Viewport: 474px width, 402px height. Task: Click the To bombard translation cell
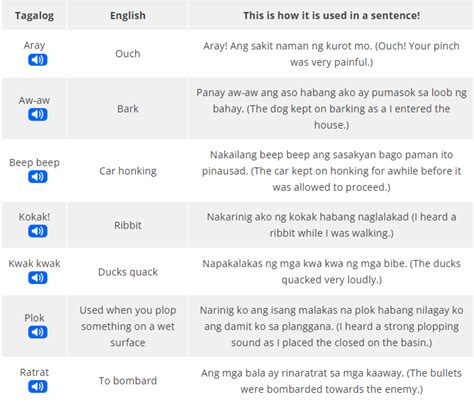128,381
